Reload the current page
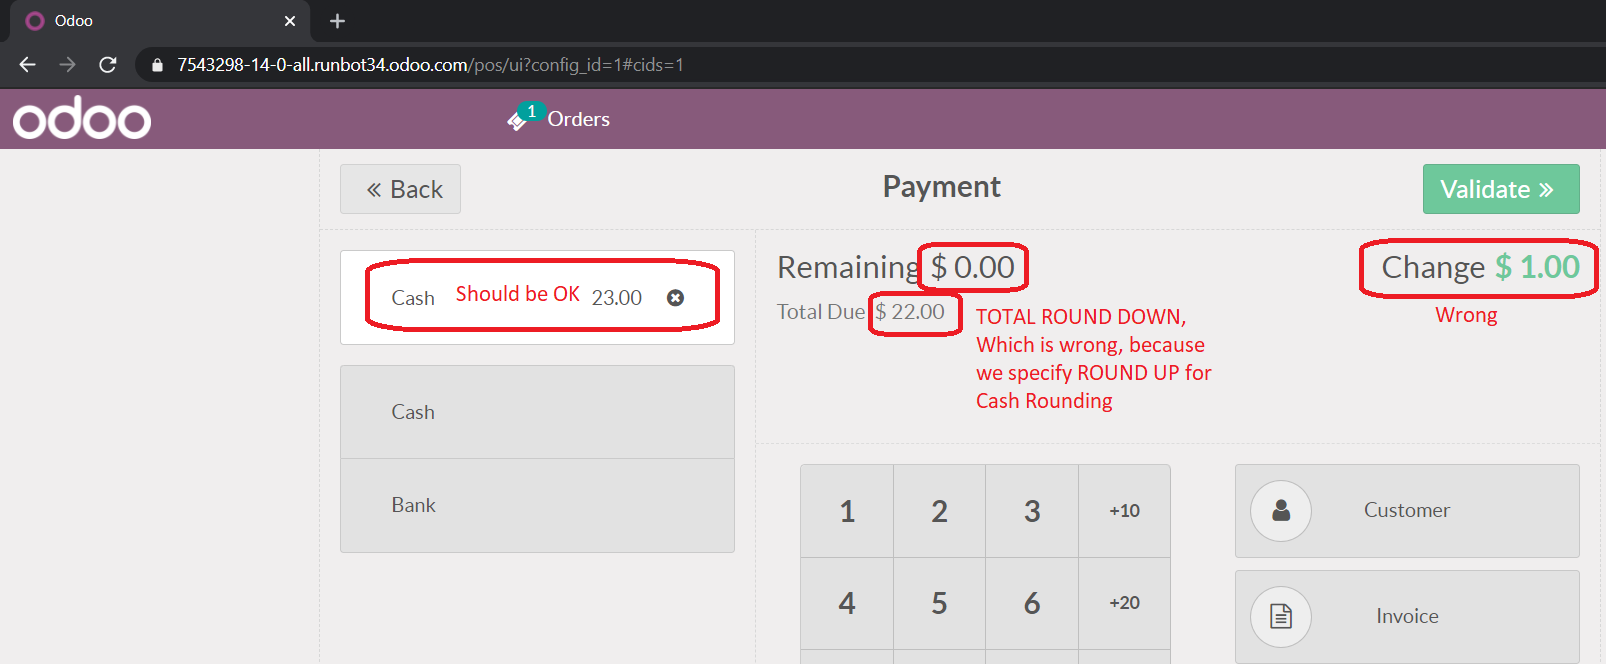This screenshot has width=1606, height=664. pos(107,64)
